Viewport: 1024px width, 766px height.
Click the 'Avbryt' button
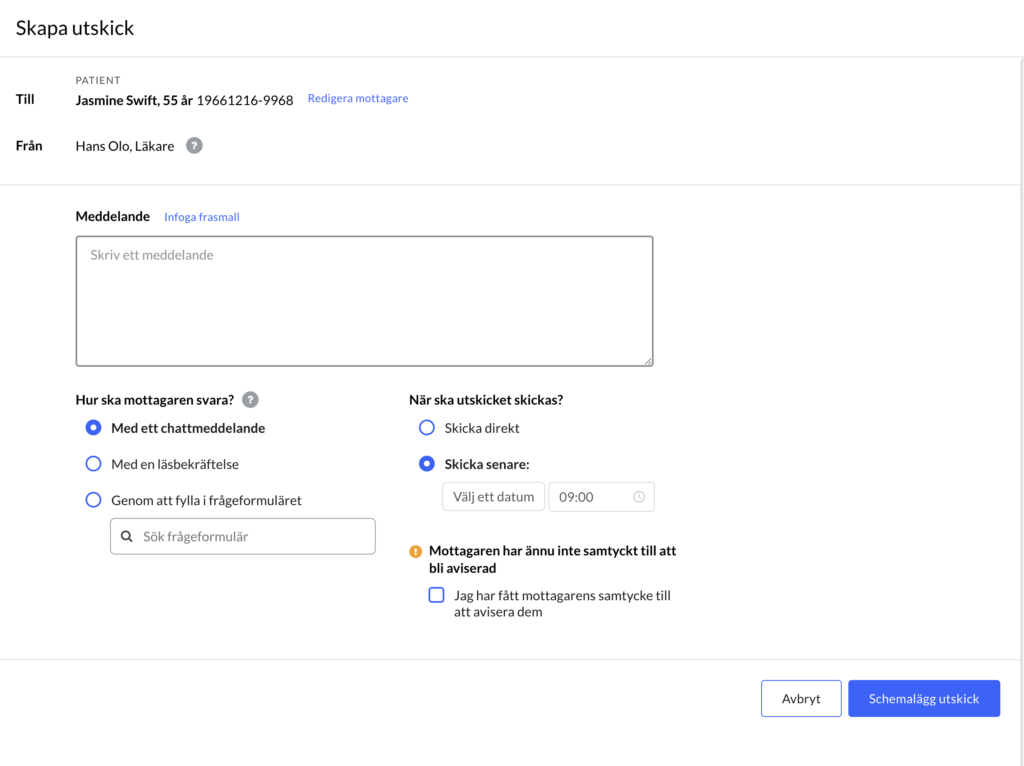click(801, 698)
